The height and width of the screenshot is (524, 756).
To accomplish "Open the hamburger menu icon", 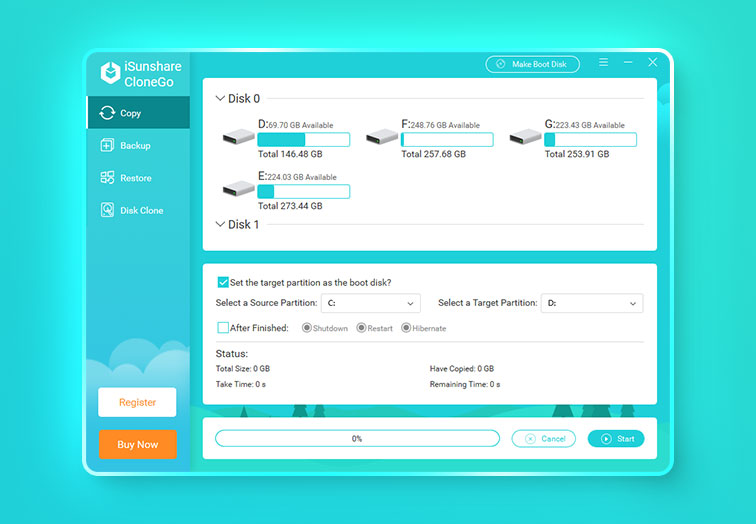I will click(603, 62).
